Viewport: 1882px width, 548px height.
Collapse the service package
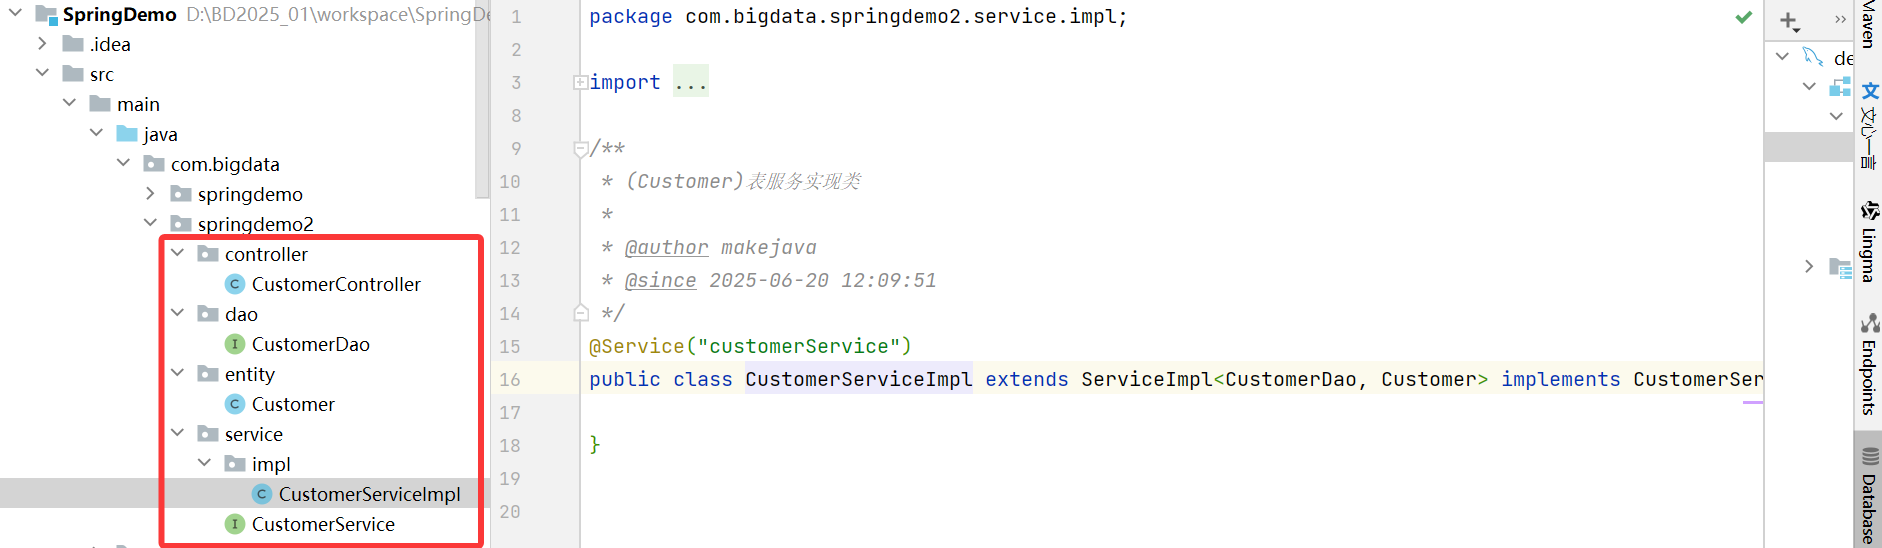click(177, 433)
